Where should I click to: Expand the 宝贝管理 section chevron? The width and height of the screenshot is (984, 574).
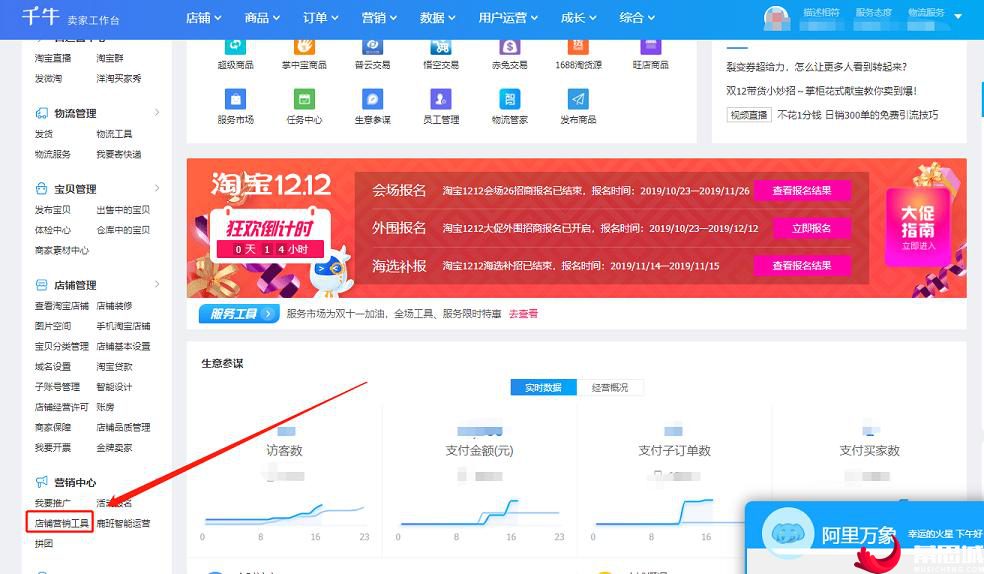(x=157, y=188)
